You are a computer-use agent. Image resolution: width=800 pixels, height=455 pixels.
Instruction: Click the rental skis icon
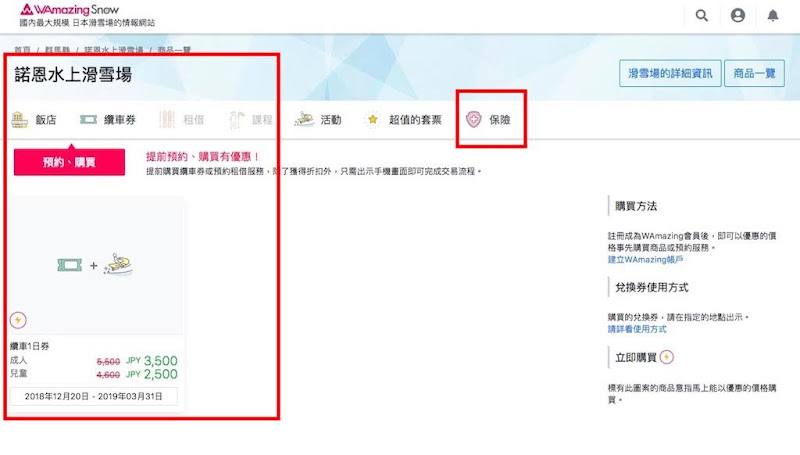click(x=167, y=120)
